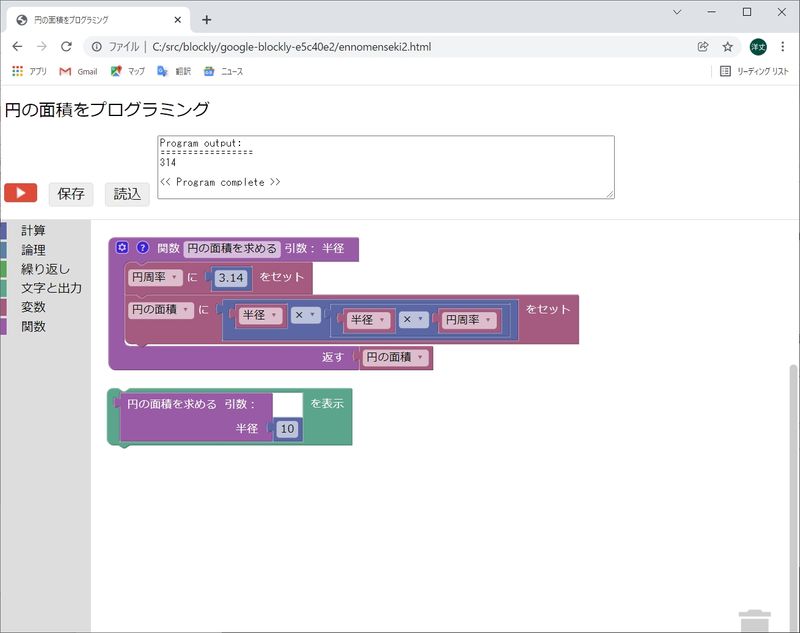Click the 3.14 number field
The height and width of the screenshot is (633, 800).
pyautogui.click(x=231, y=278)
